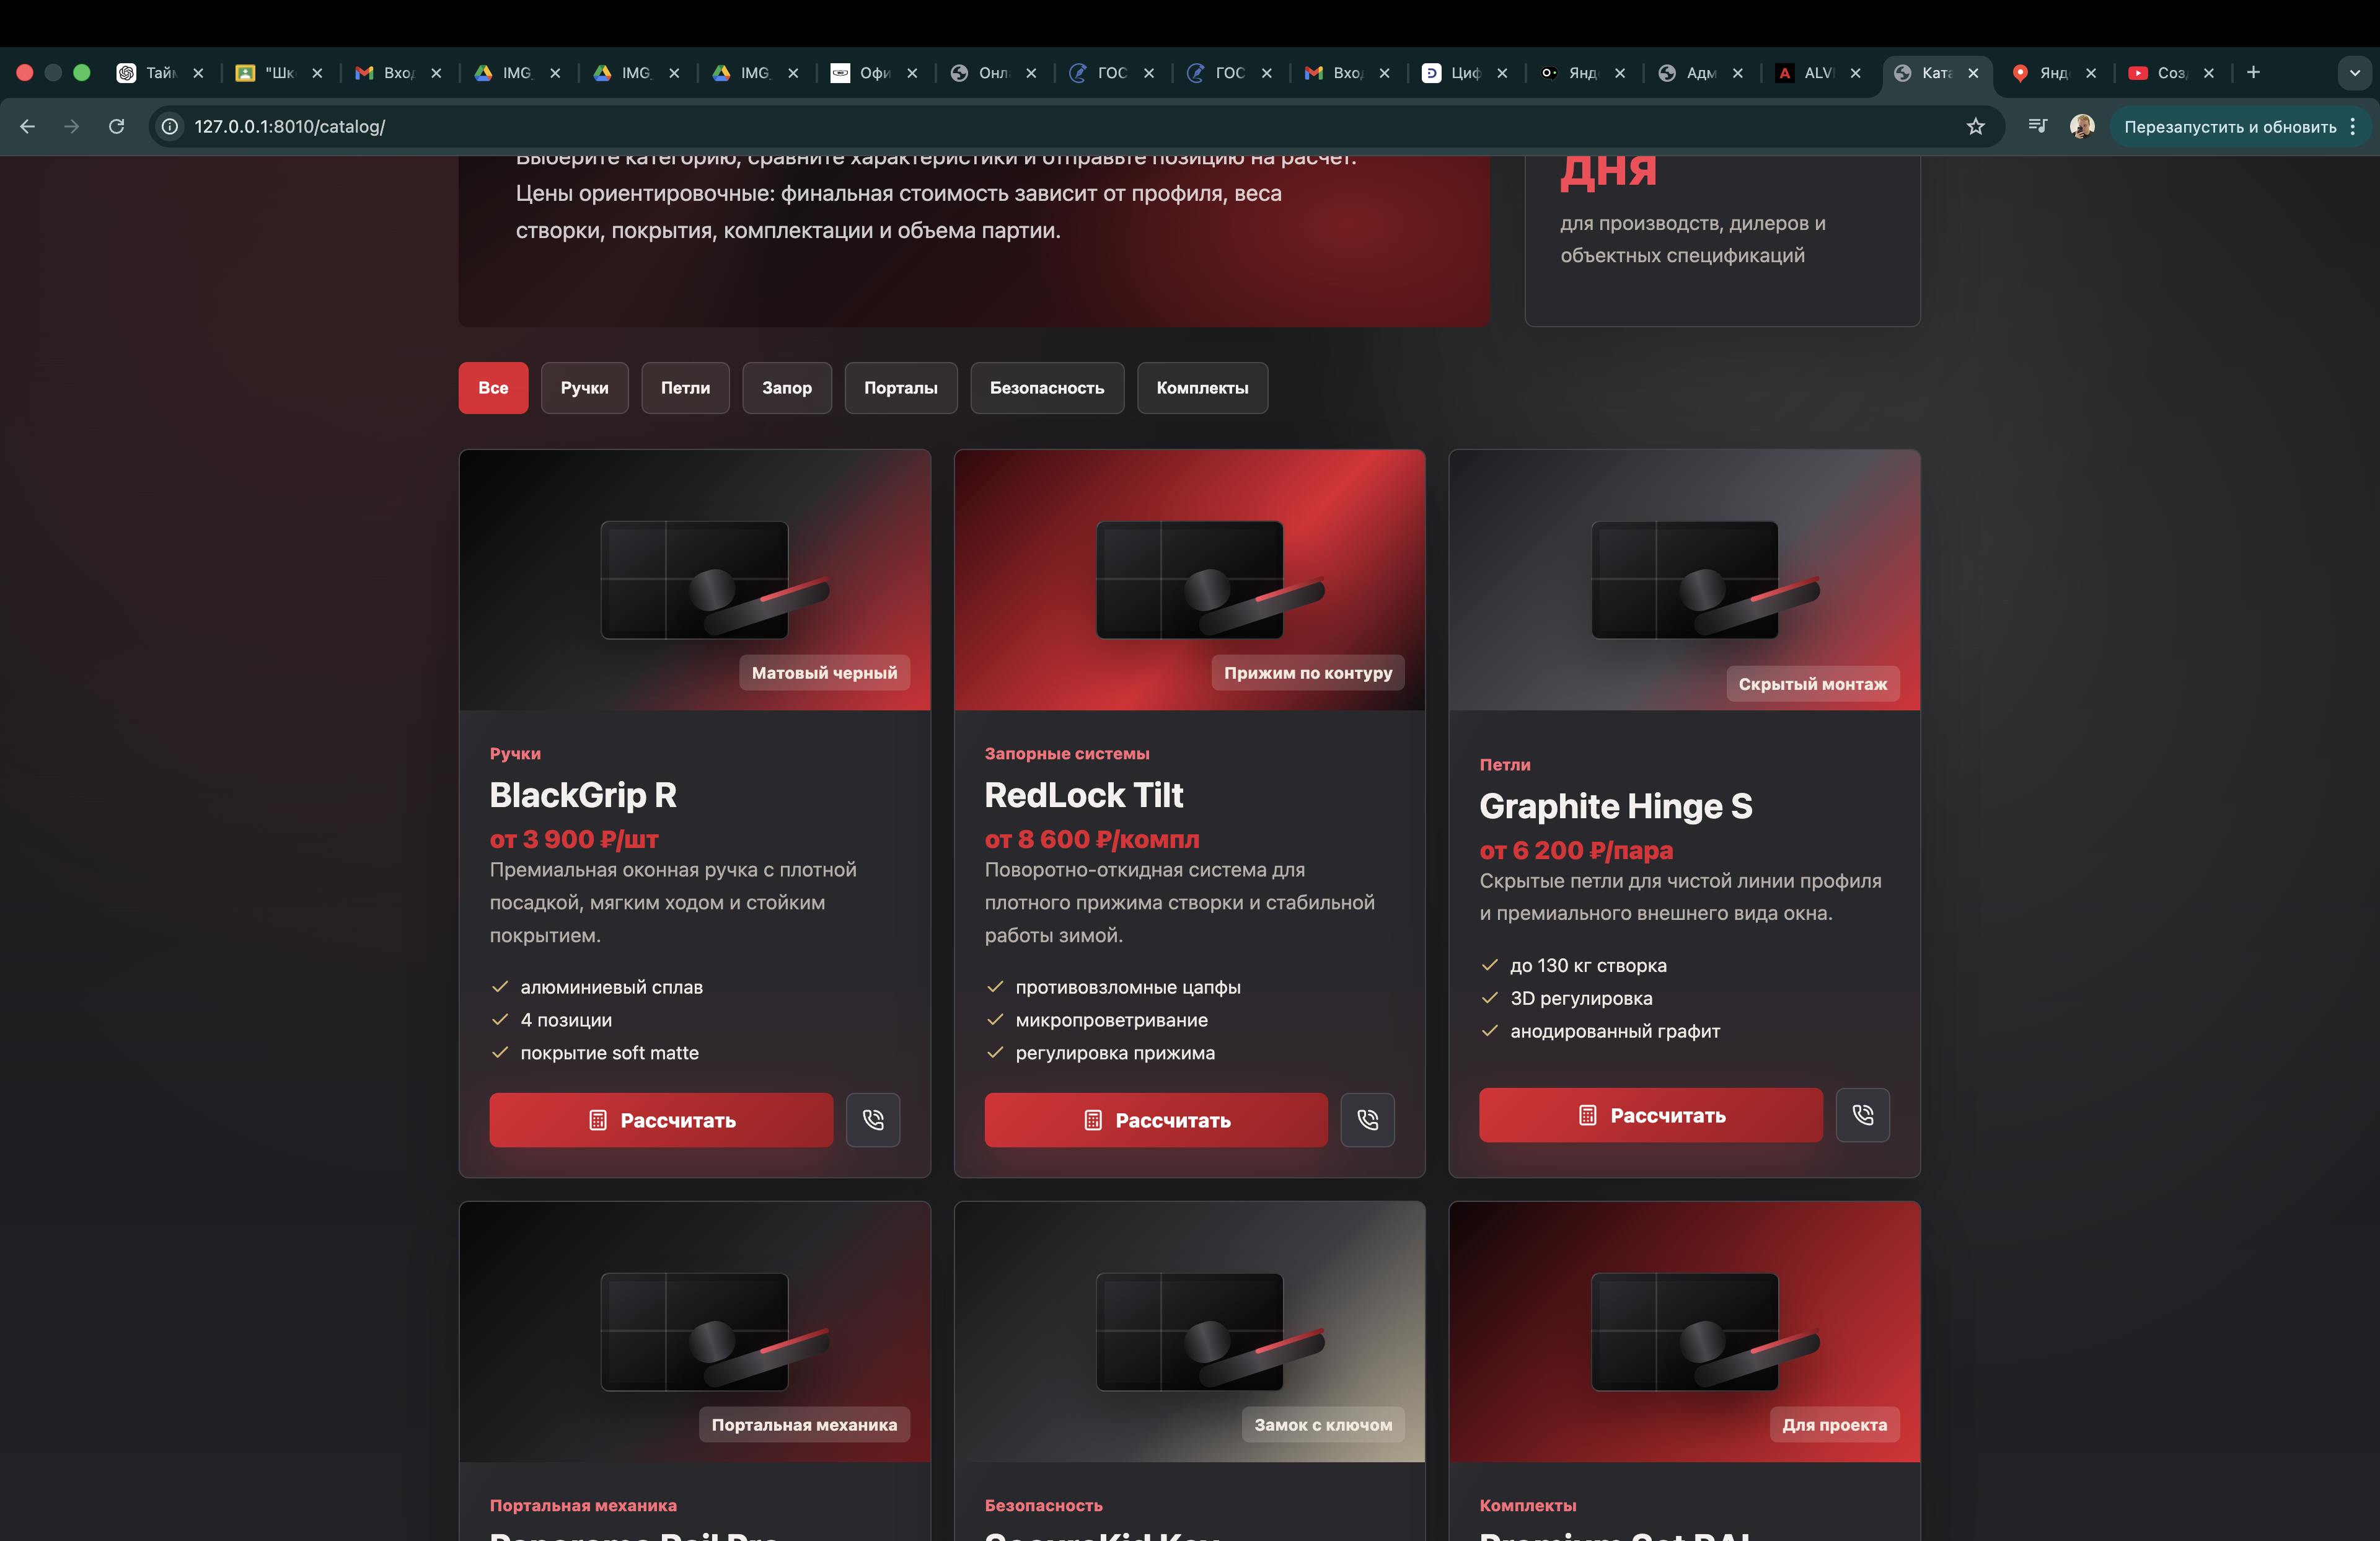The width and height of the screenshot is (2380, 1541).
Task: Click the Скрытый монтаж badge
Action: pyautogui.click(x=1813, y=684)
